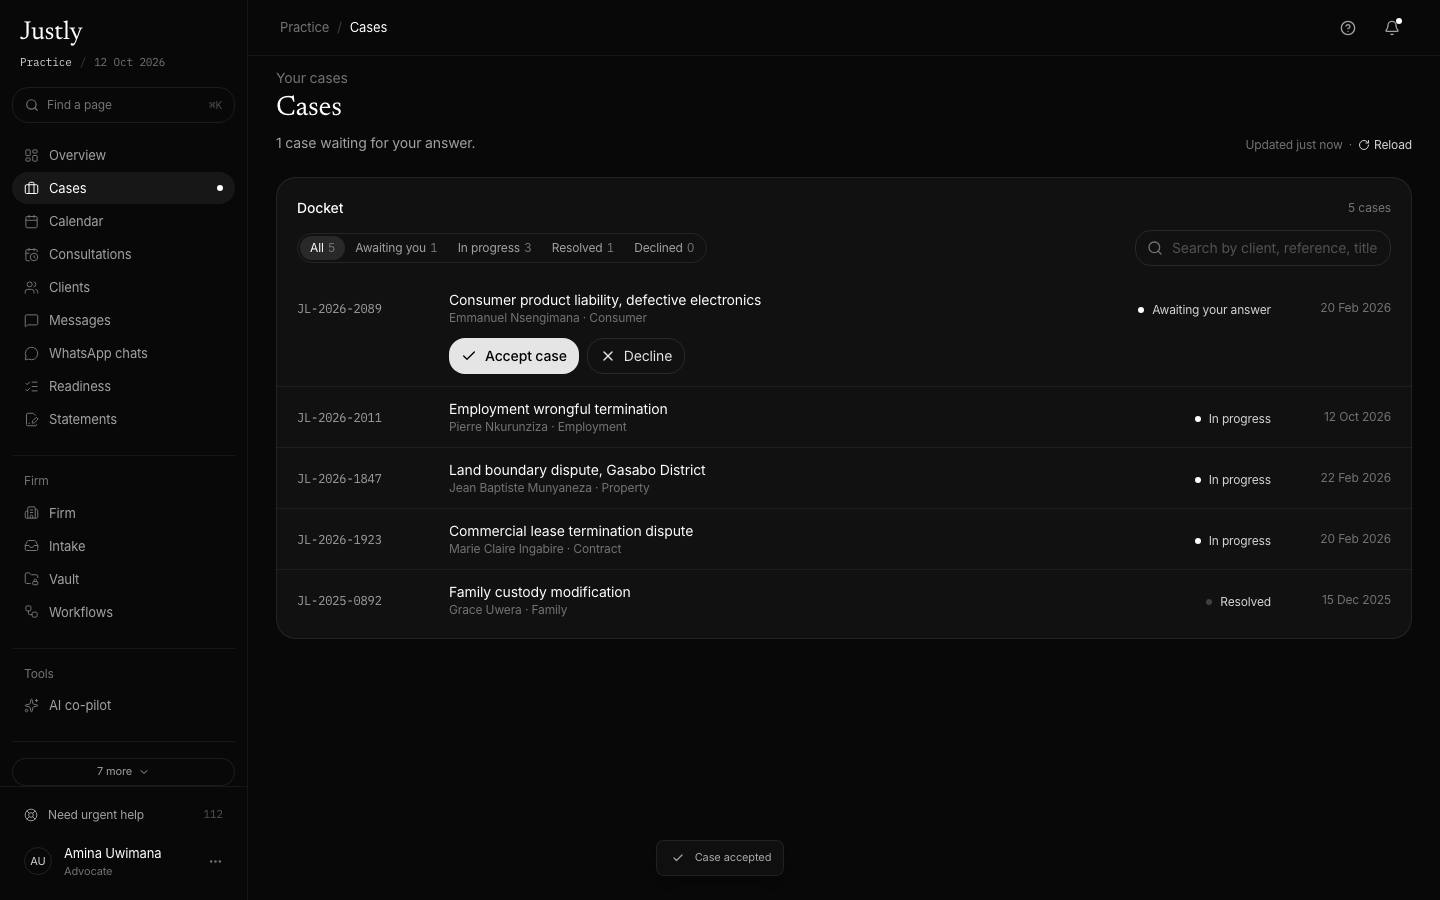Open the Cases item in the sidebar
This screenshot has height=900, width=1440.
click(x=123, y=188)
